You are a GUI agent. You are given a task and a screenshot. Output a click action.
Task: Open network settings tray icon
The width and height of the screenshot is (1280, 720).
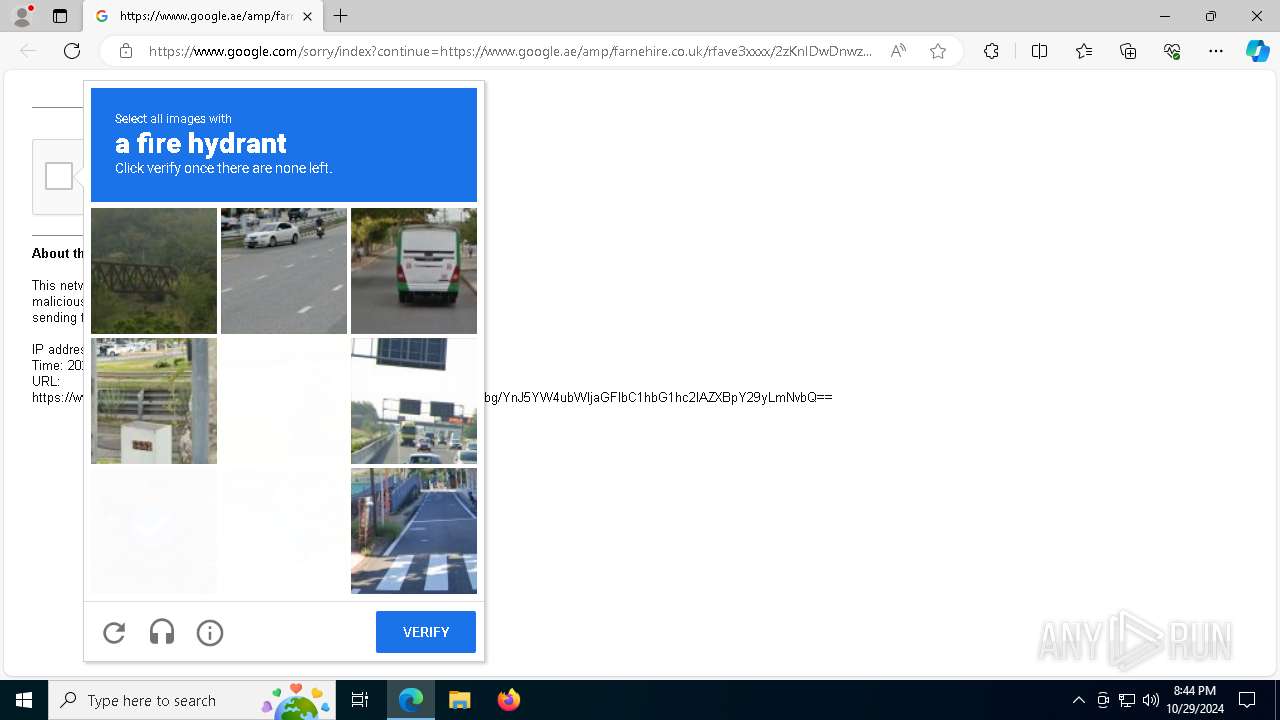1127,700
